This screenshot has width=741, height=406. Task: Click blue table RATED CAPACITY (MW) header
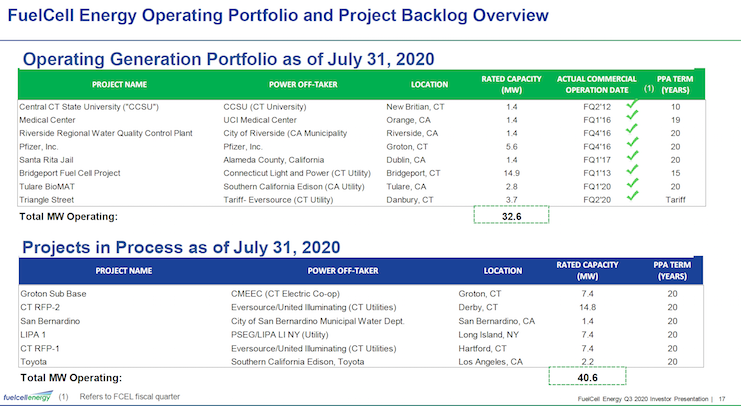point(587,270)
